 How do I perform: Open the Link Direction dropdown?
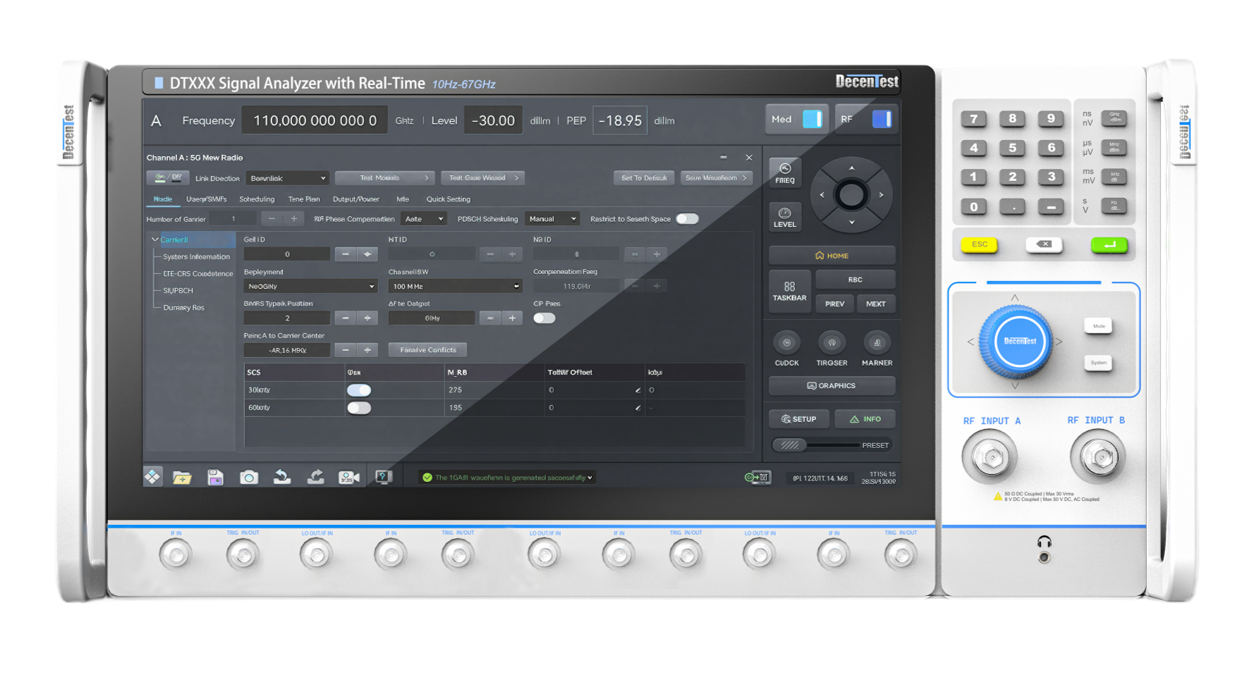point(287,178)
